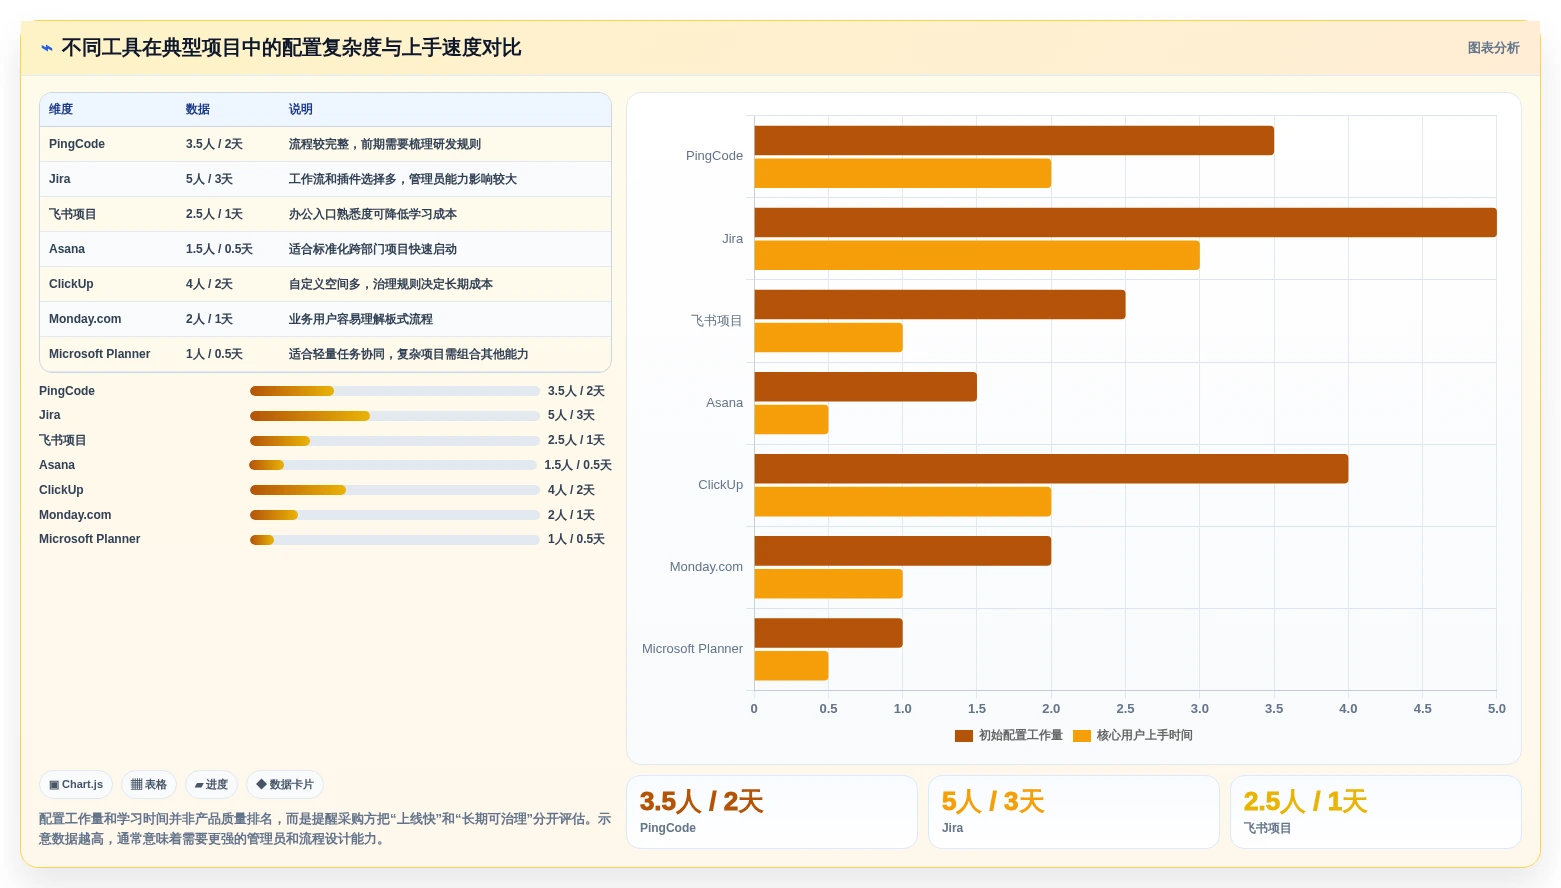Click the blue icon before the title

coord(46,48)
